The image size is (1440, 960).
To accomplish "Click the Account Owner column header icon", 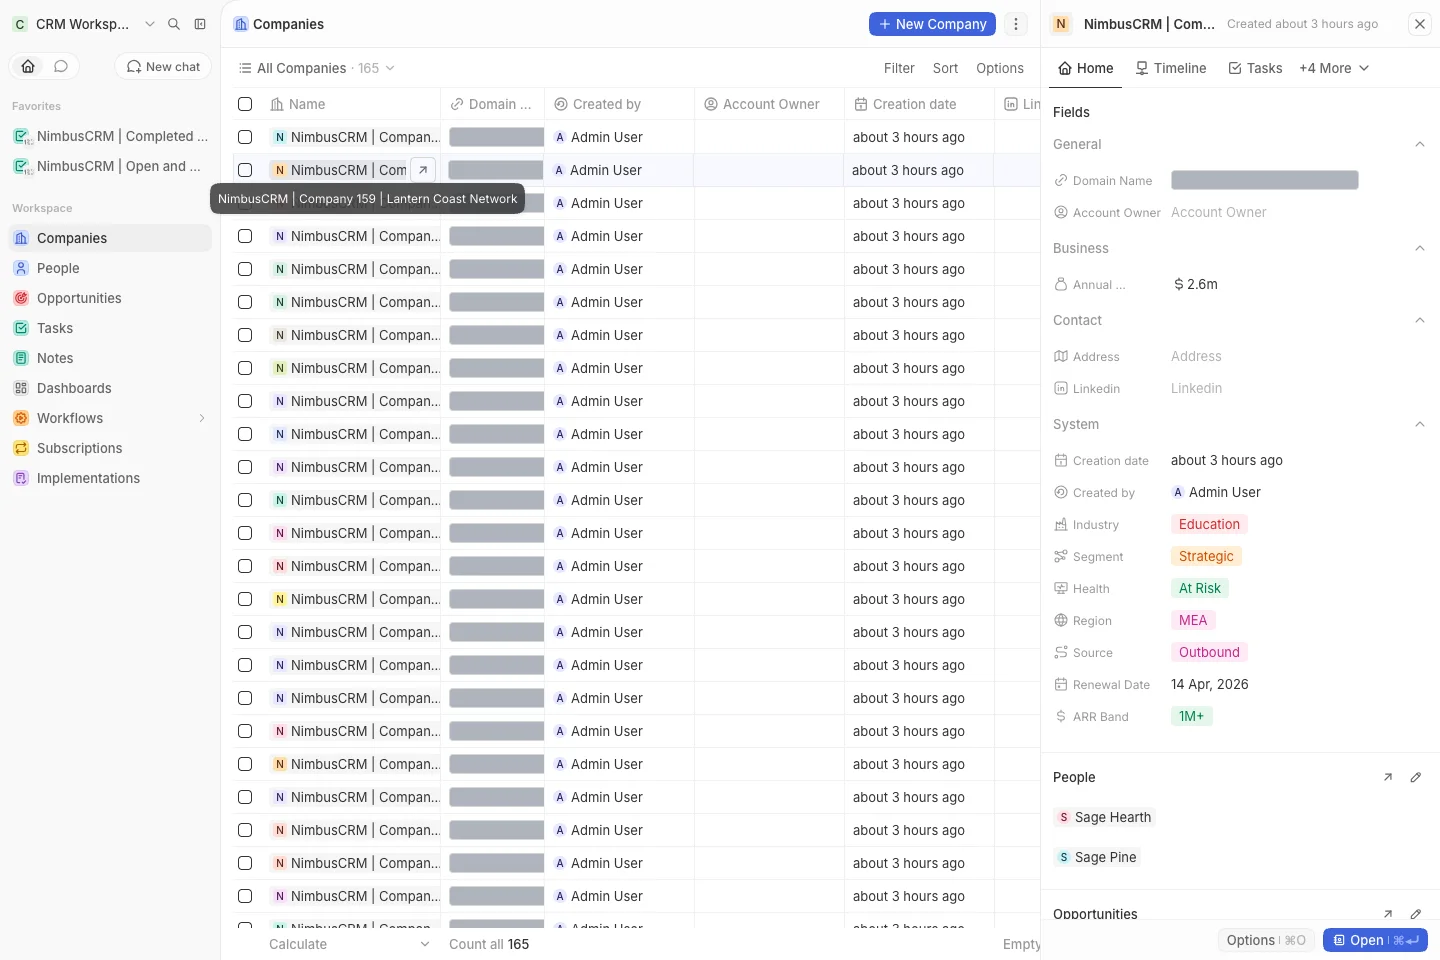I will [x=711, y=104].
